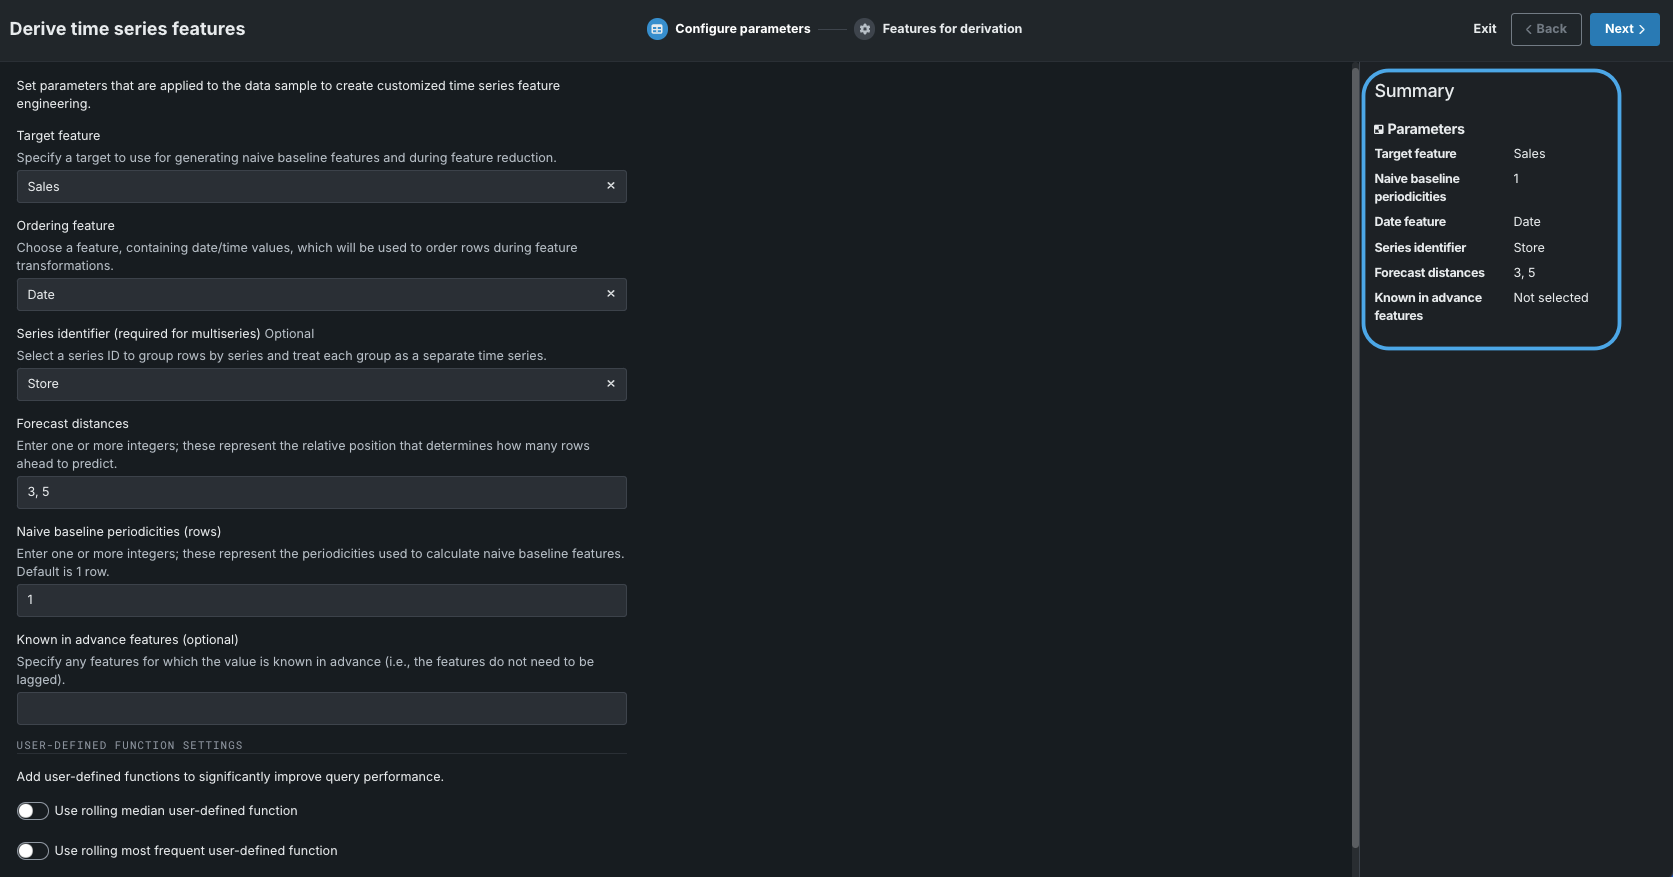Click the Next button
This screenshot has width=1673, height=877.
point(1624,29)
